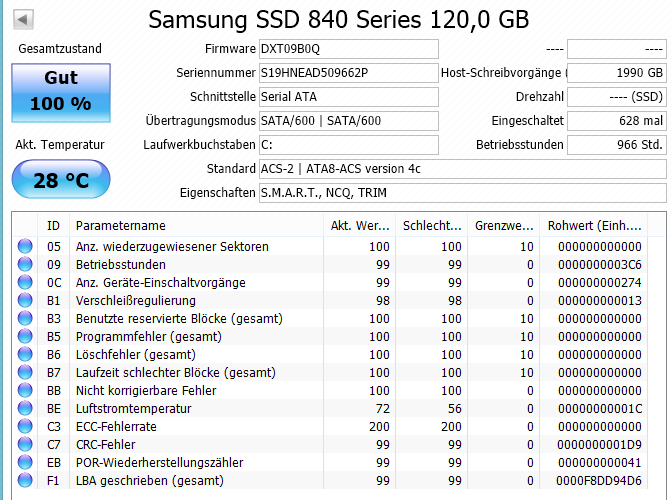Click the Samsung SSD 840 Series title

[338, 20]
